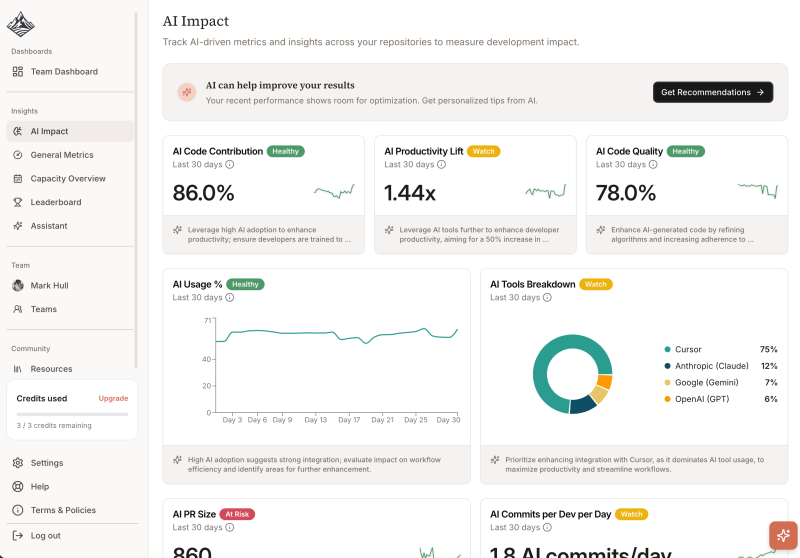This screenshot has width=800, height=558.
Task: Click the info icon under AI Tools Breakdown
Action: [547, 297]
